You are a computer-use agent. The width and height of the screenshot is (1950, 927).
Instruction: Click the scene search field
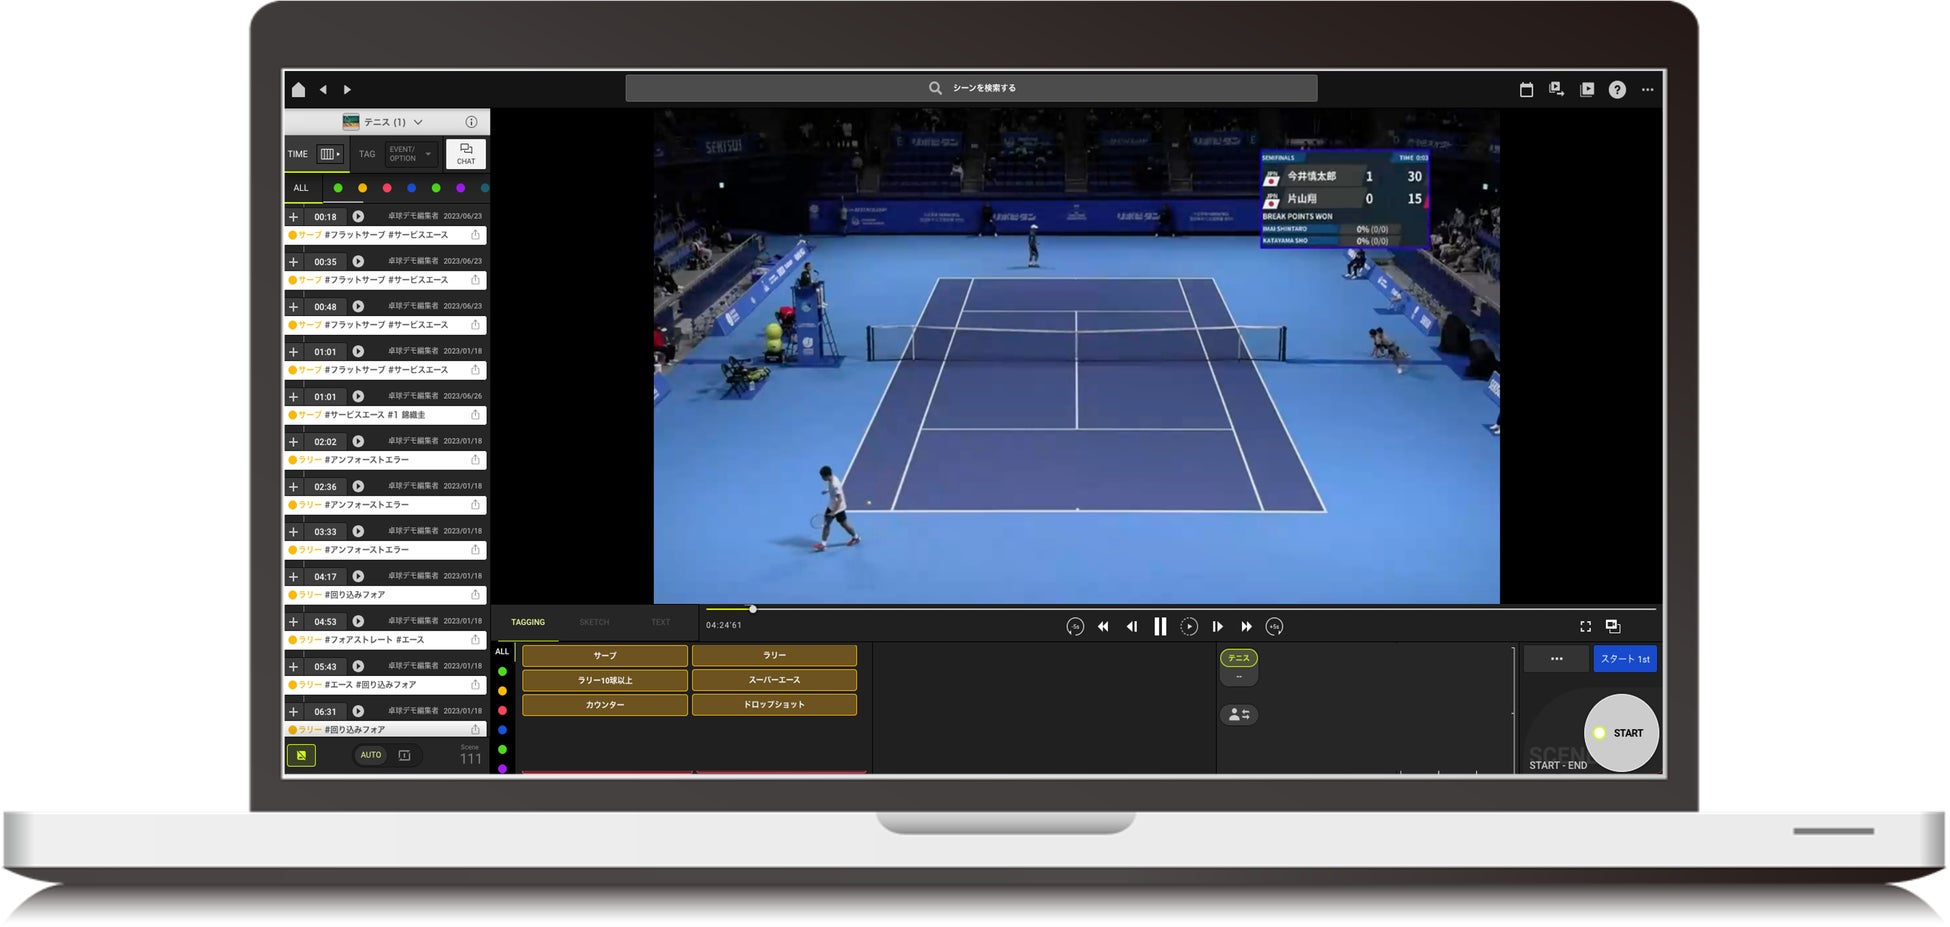pyautogui.click(x=971, y=88)
